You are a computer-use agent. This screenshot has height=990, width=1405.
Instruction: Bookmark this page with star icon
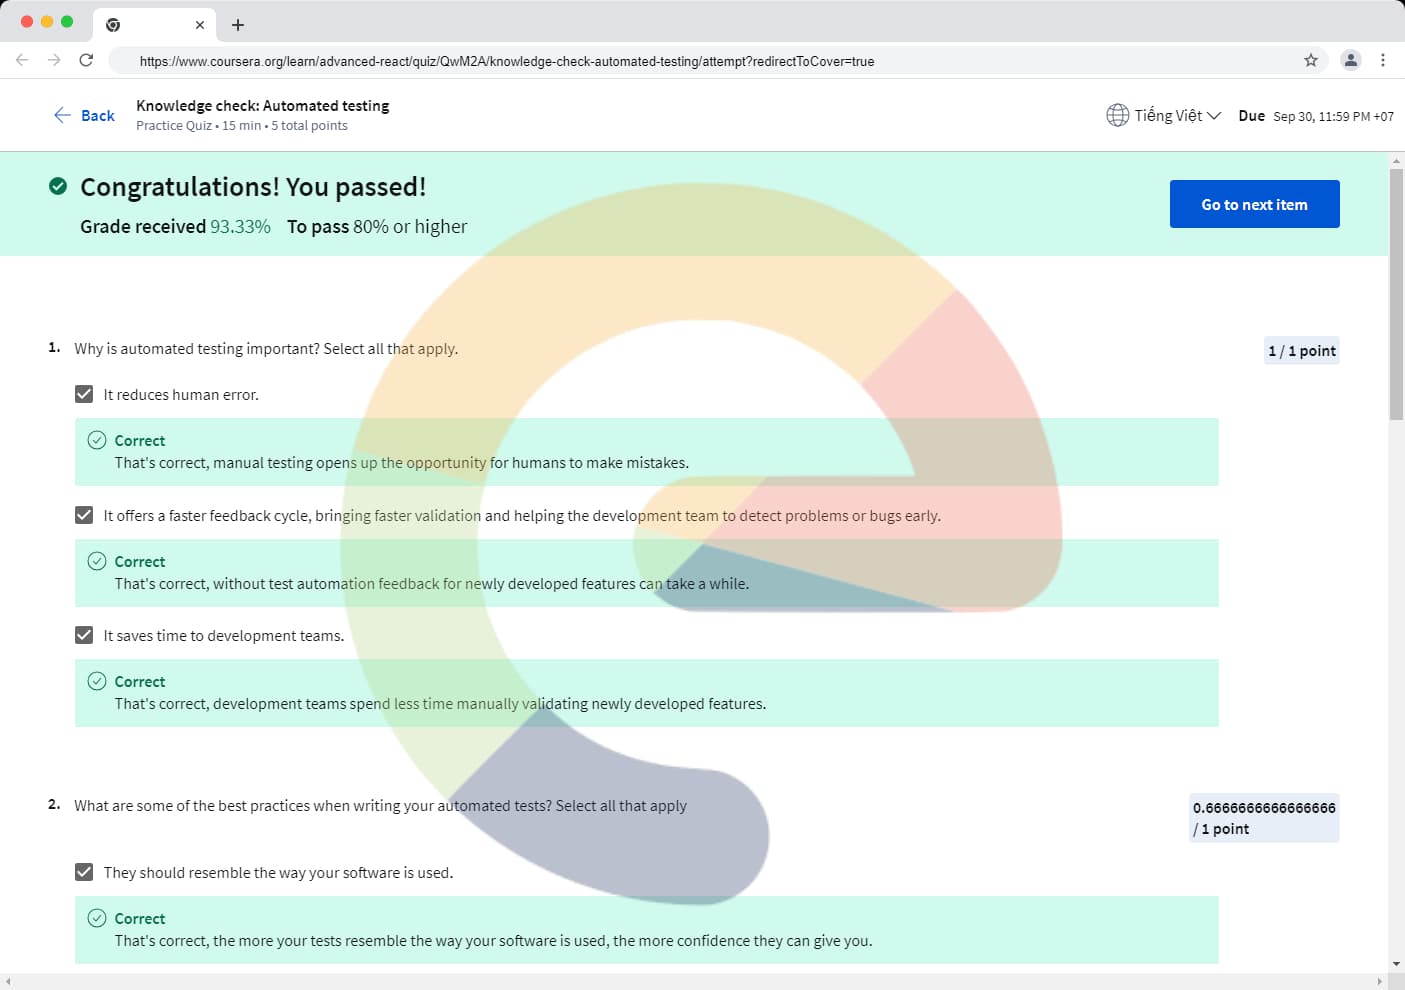coord(1310,60)
